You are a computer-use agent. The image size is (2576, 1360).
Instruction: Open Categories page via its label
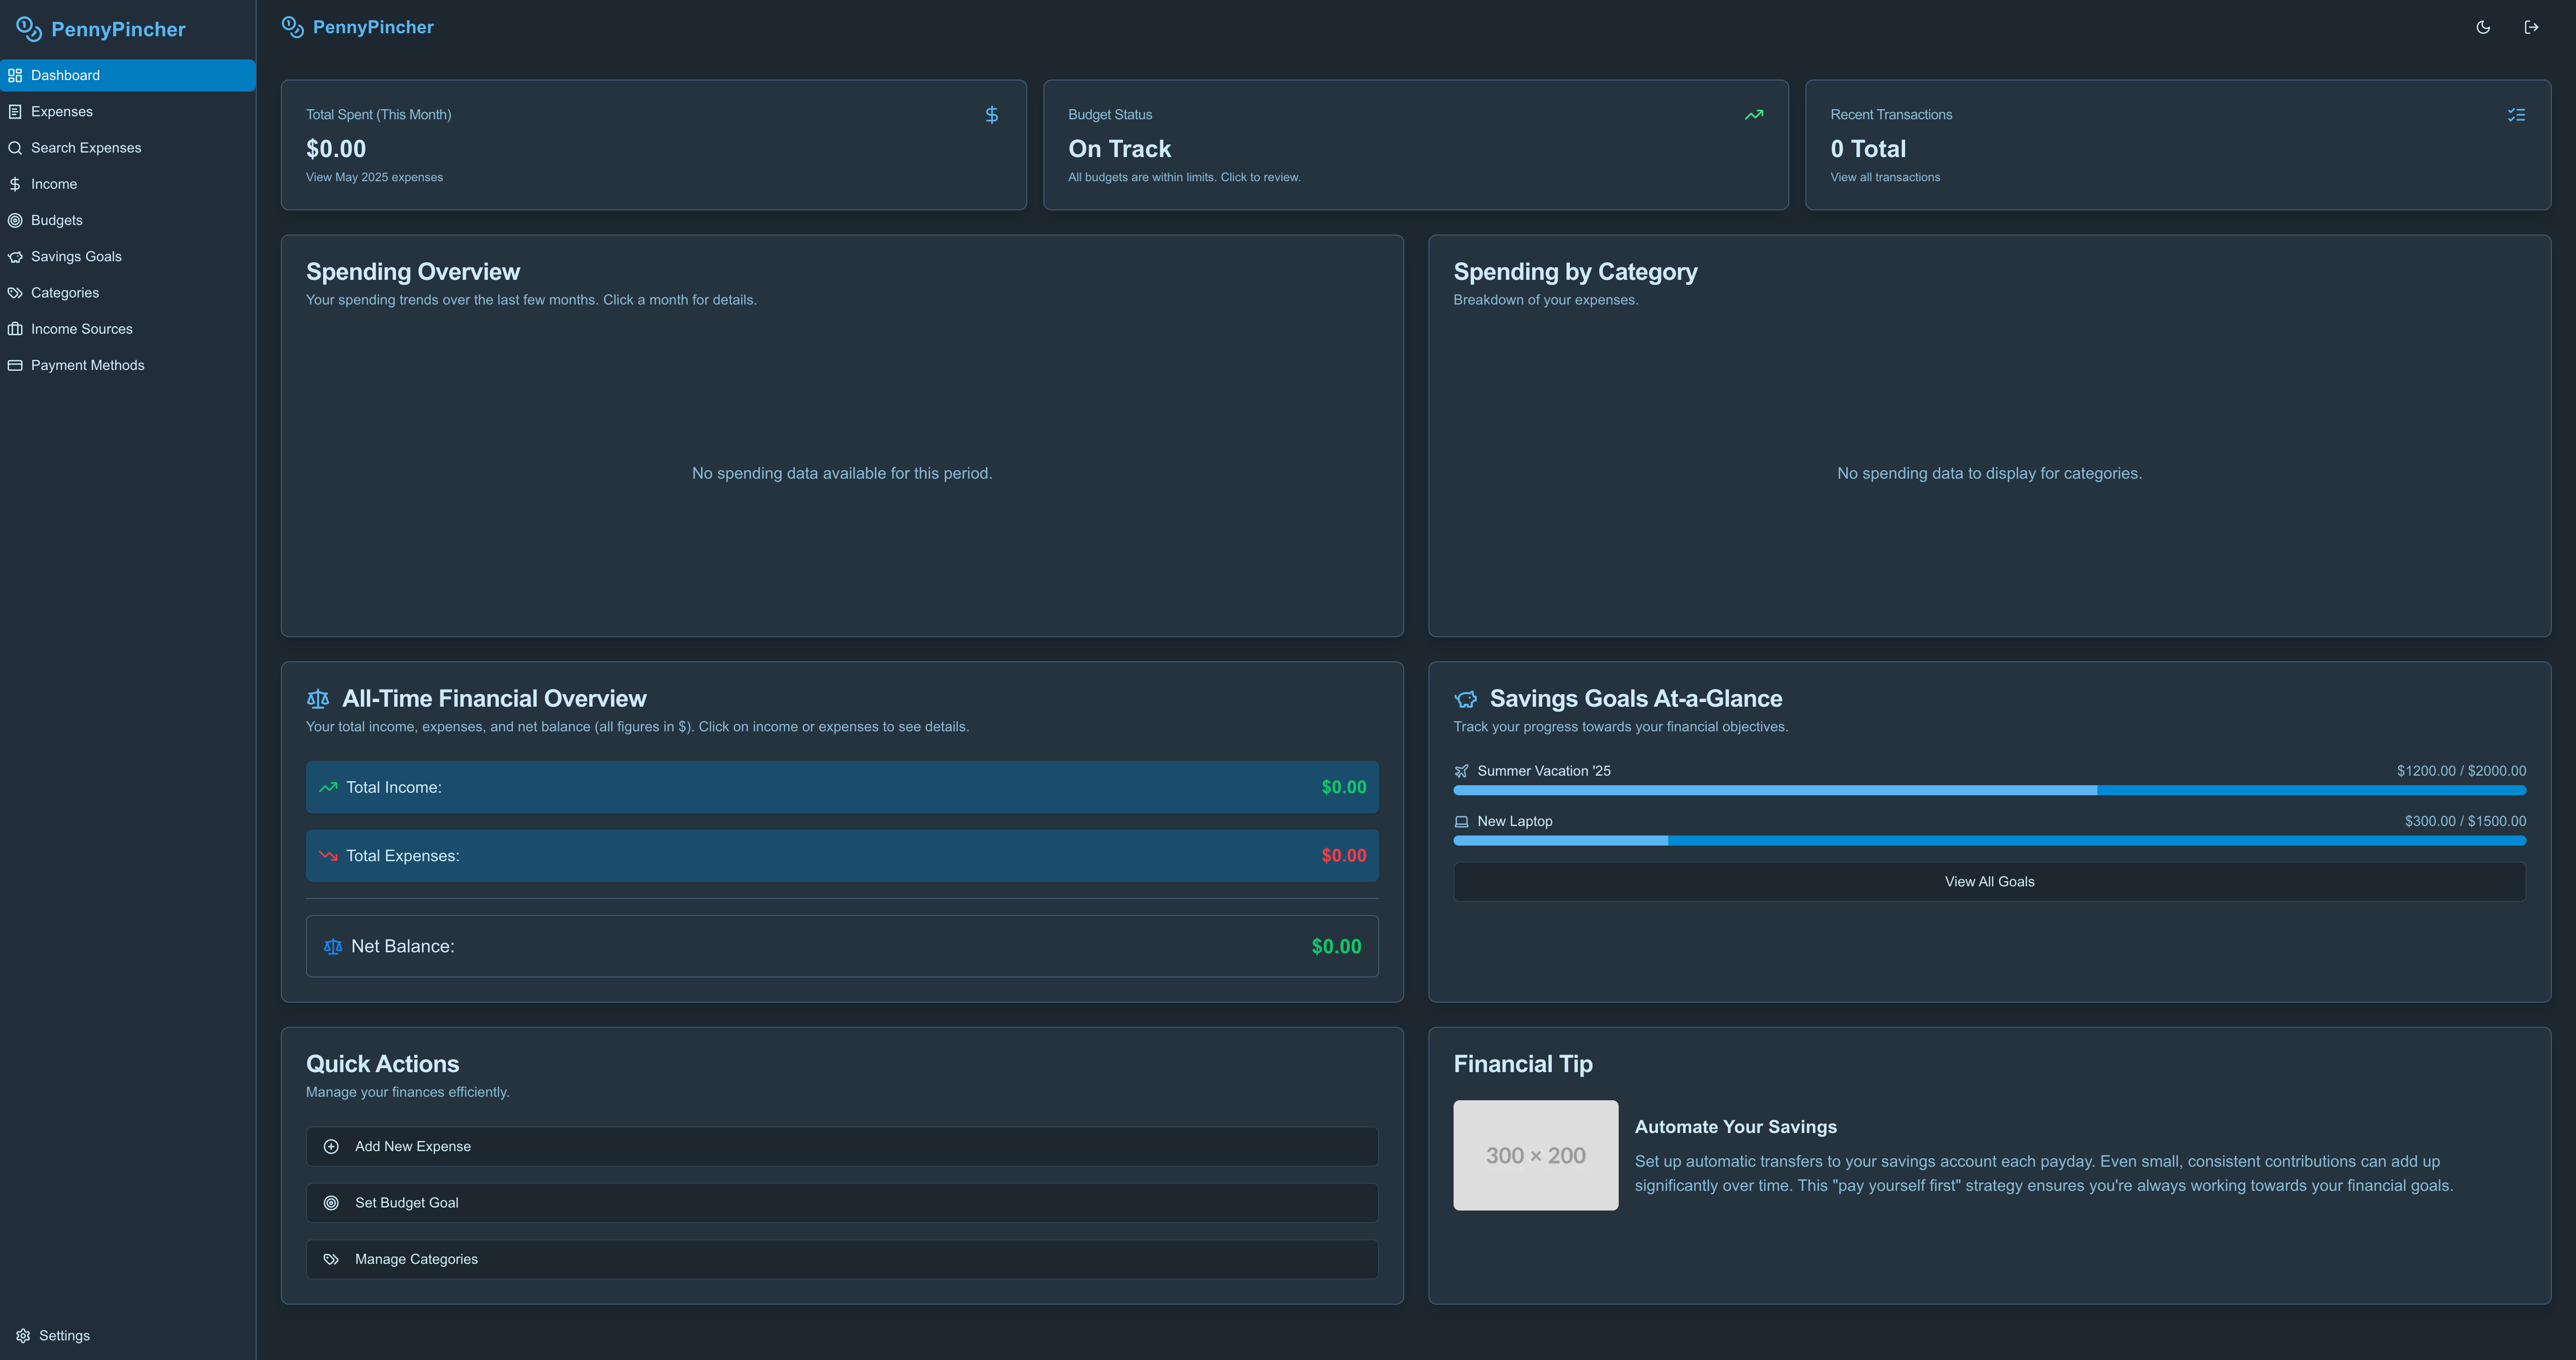point(65,293)
